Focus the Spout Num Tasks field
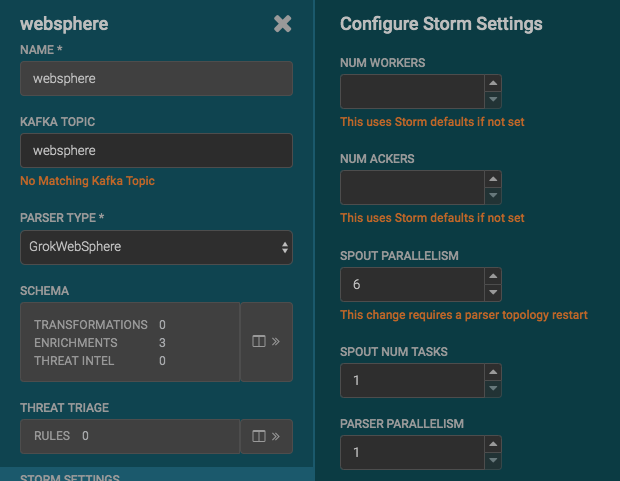620x481 pixels. pyautogui.click(x=412, y=381)
